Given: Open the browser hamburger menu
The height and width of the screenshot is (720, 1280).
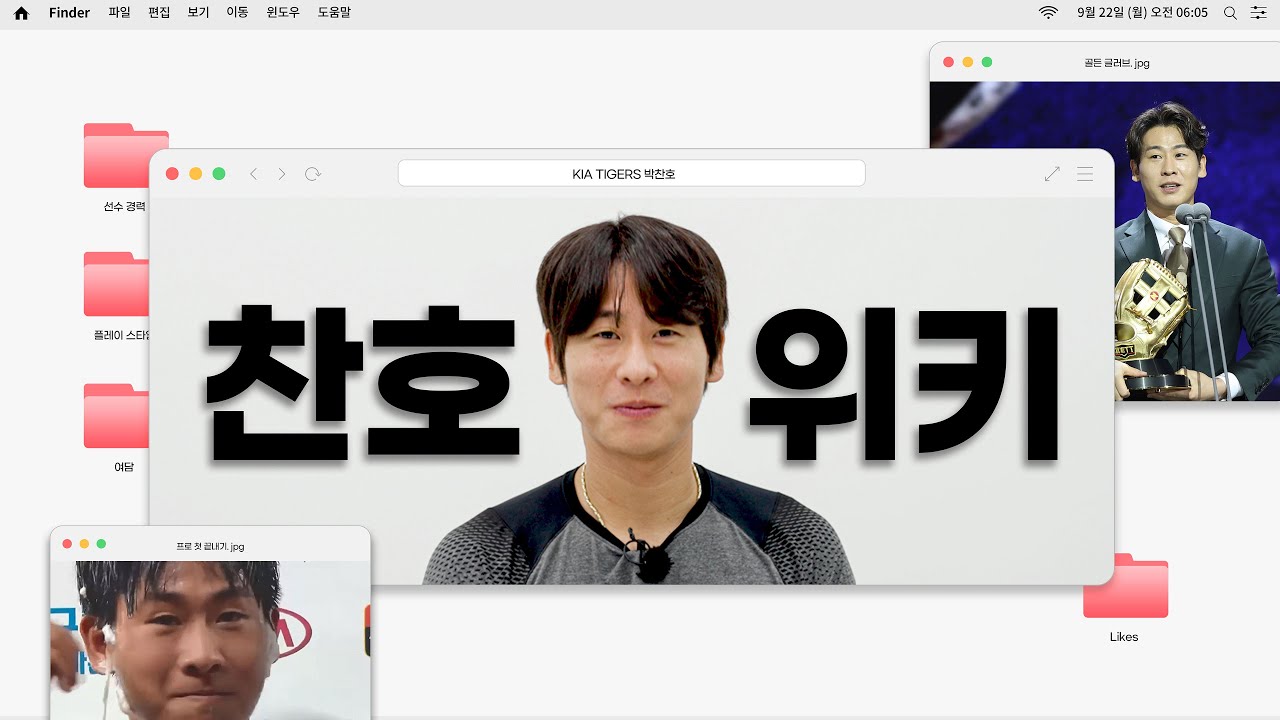Looking at the screenshot, I should click(1085, 174).
